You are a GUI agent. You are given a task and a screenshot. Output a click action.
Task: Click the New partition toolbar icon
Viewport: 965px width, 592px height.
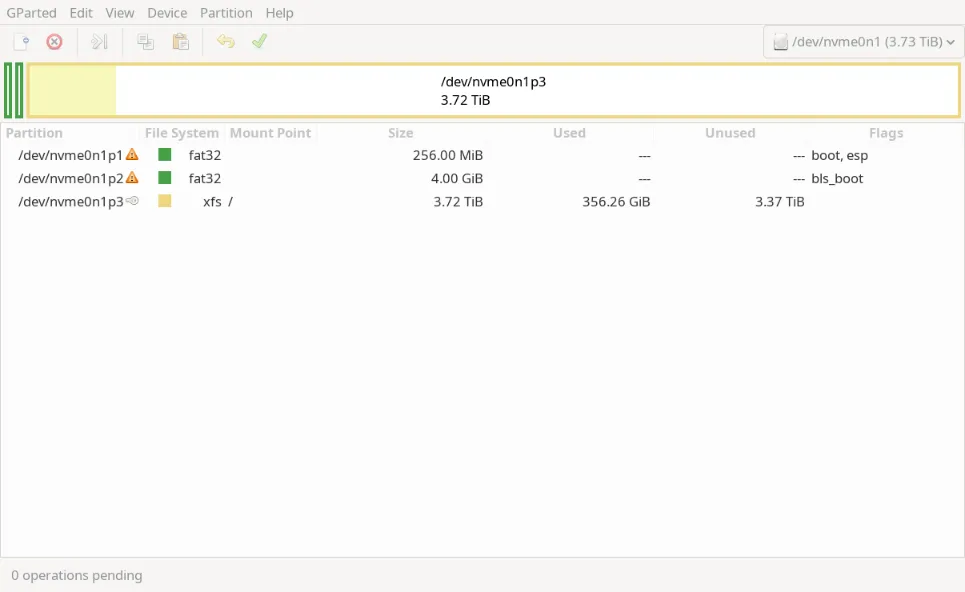click(x=21, y=42)
